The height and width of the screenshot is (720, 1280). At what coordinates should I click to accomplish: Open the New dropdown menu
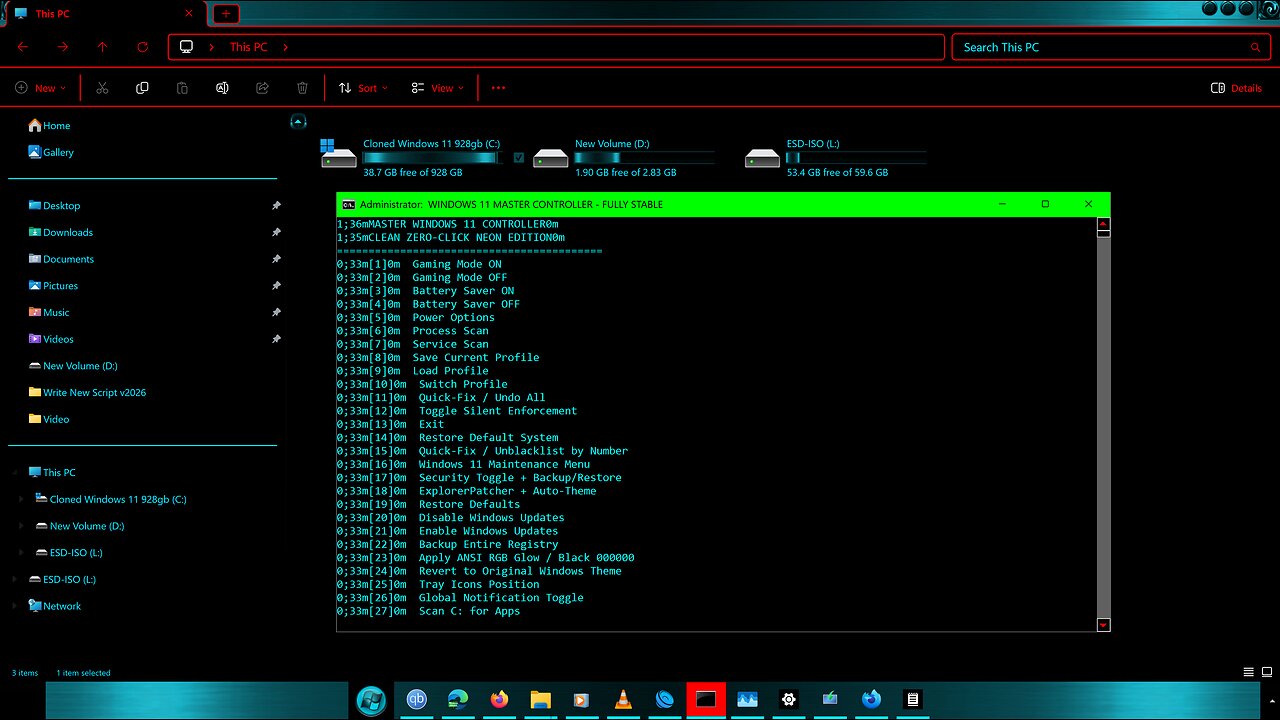(x=41, y=88)
